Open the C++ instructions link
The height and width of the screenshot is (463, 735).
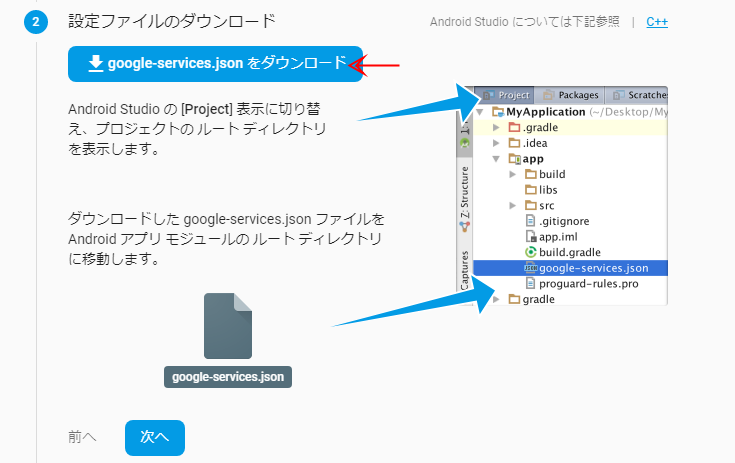point(657,22)
